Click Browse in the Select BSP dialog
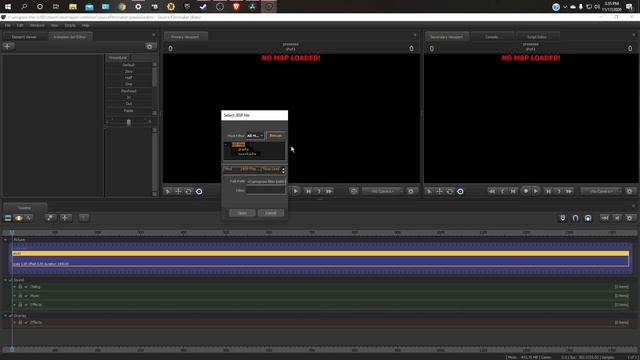Screen dimensions: 640x360 276,136
